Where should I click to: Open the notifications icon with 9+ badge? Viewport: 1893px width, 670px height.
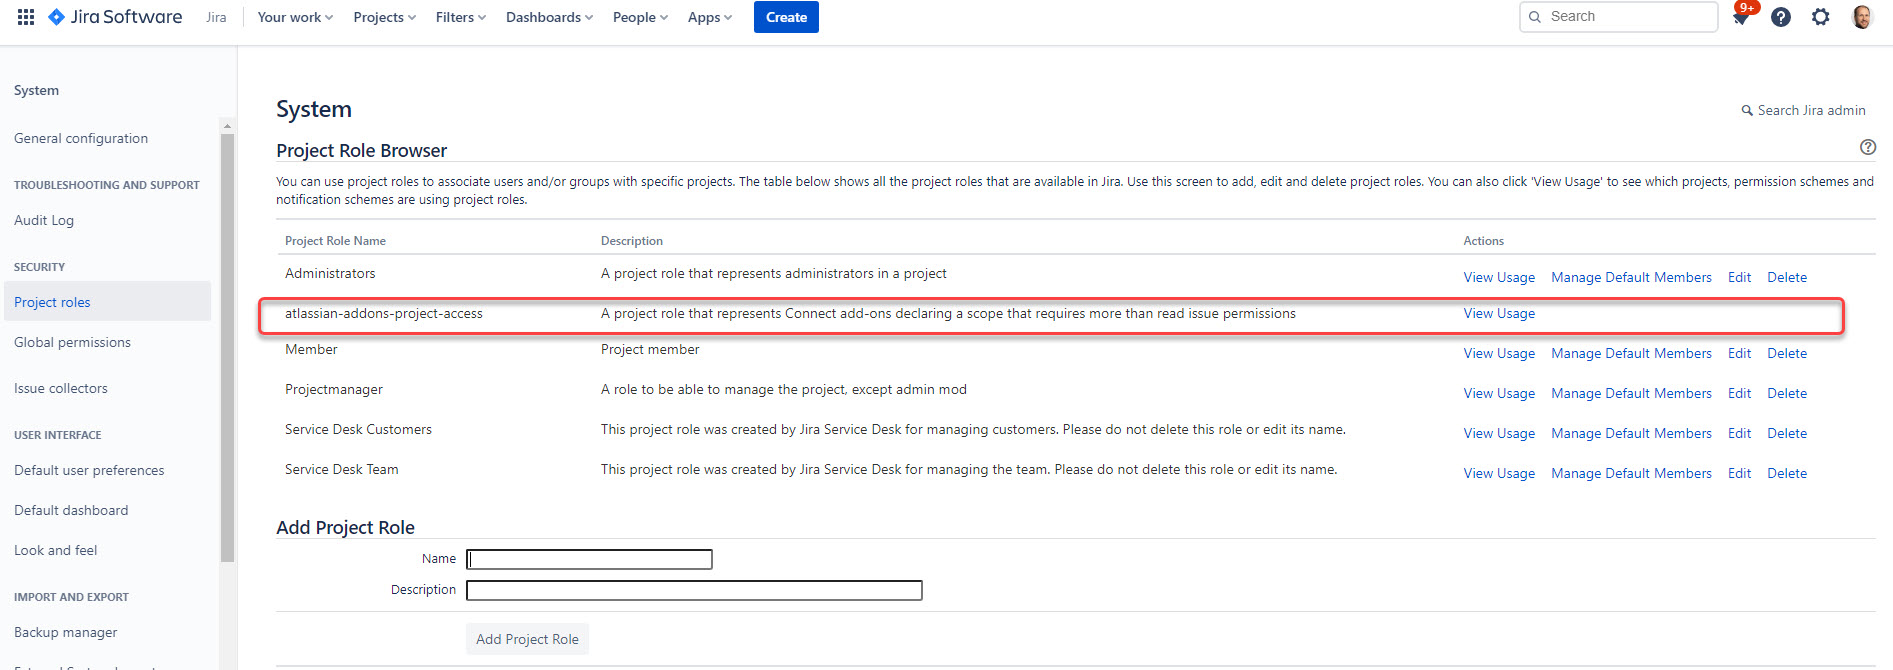coord(1741,17)
